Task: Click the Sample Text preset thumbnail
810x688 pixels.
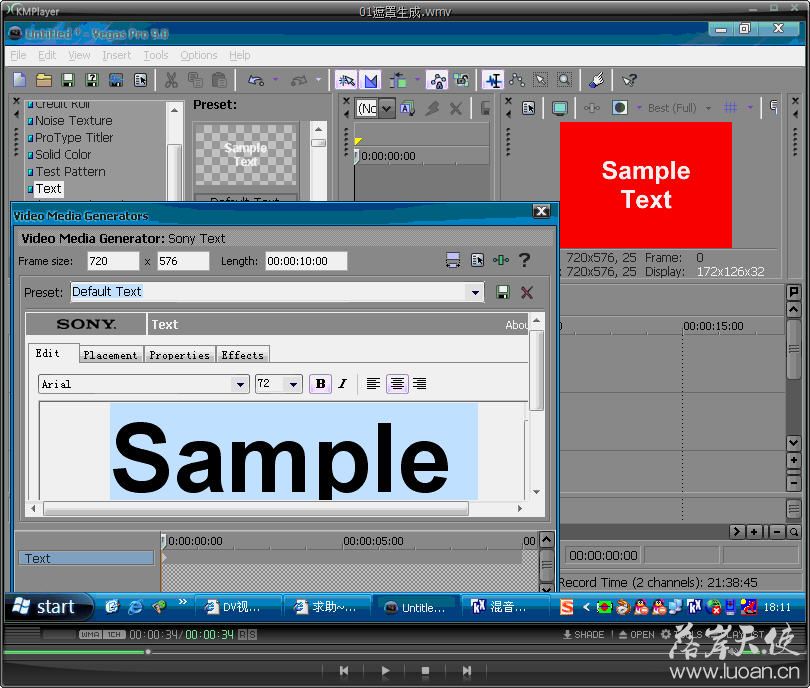Action: [245, 154]
